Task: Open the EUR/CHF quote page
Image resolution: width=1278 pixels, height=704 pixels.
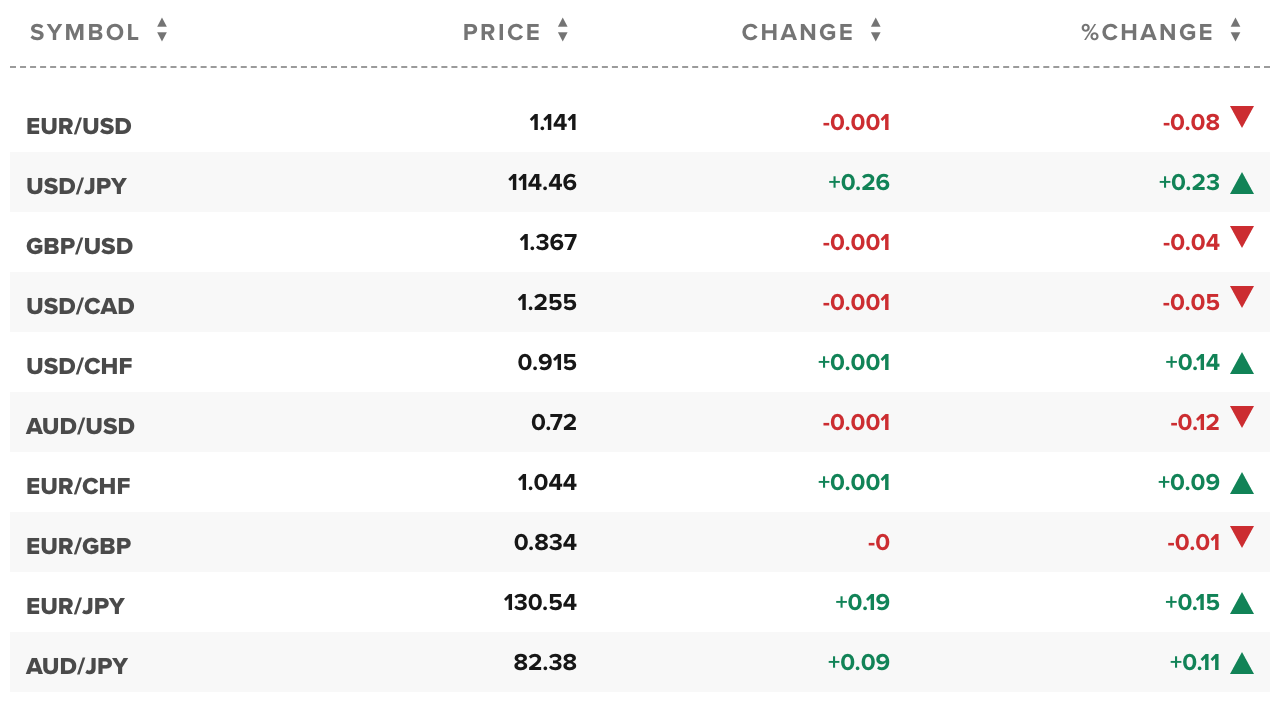Action: (79, 486)
